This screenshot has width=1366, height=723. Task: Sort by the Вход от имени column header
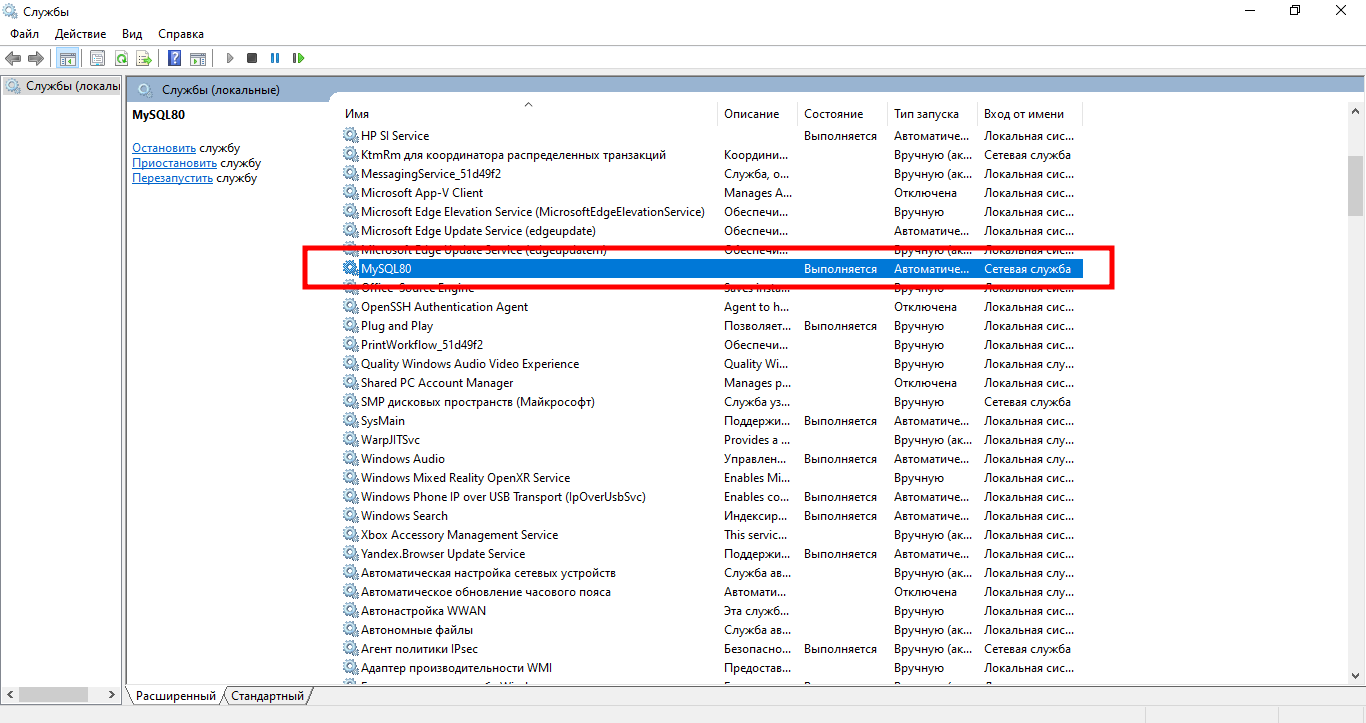click(1029, 114)
